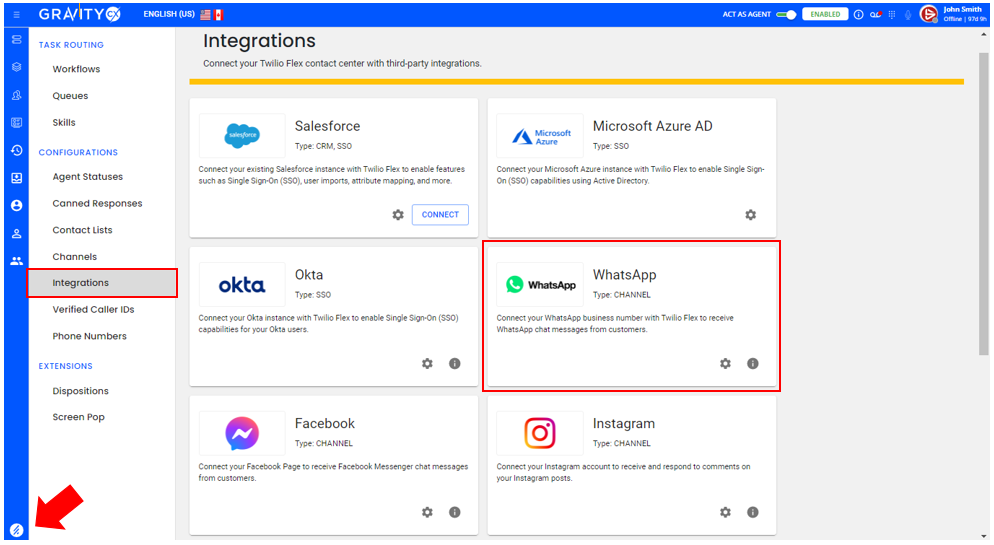This screenshot has width=994, height=545.
Task: Click the page vertical scrollbar
Action: [x=983, y=203]
